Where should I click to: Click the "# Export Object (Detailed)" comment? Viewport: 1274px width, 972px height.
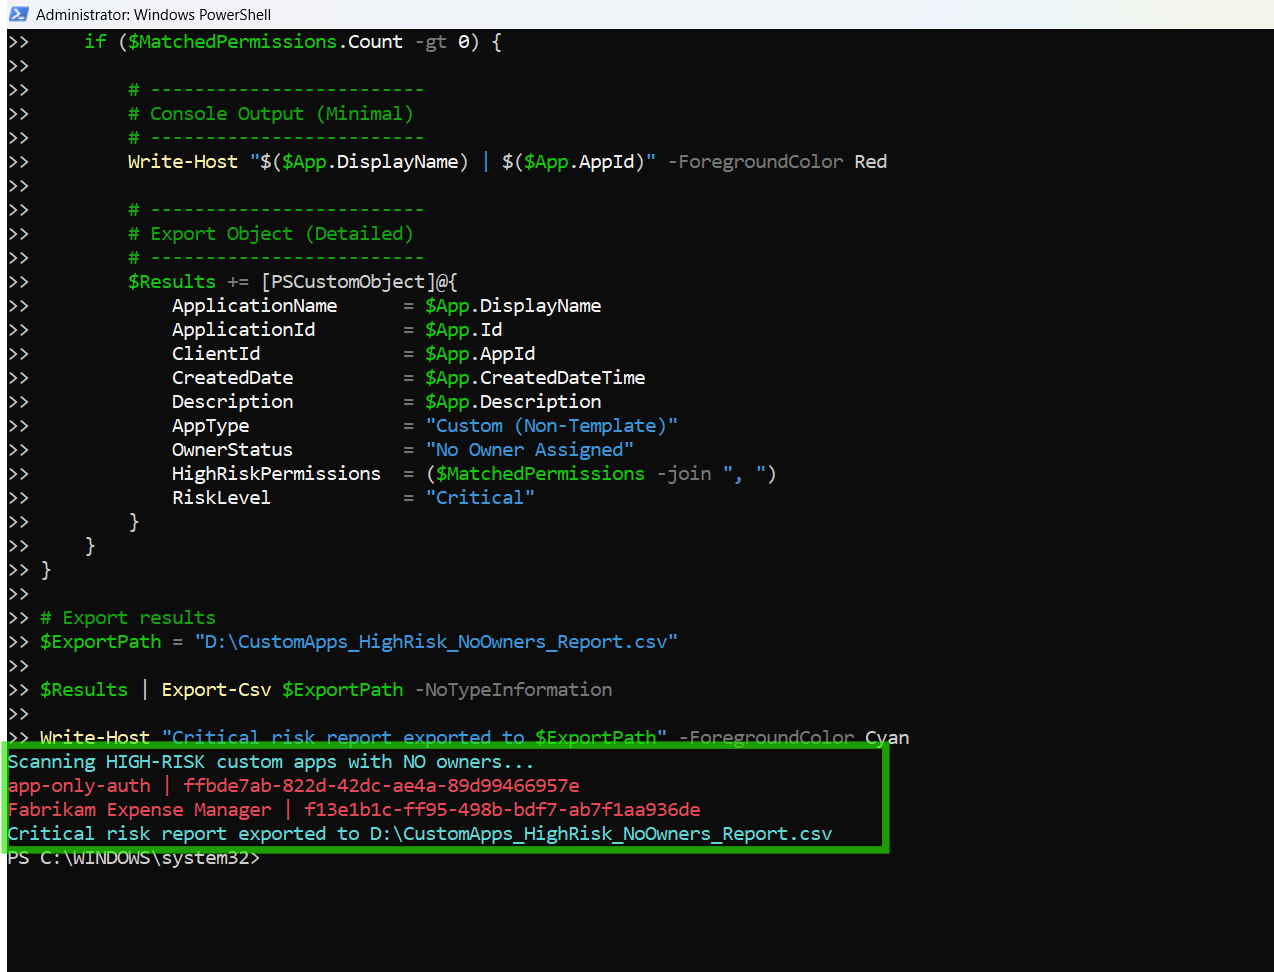point(270,234)
